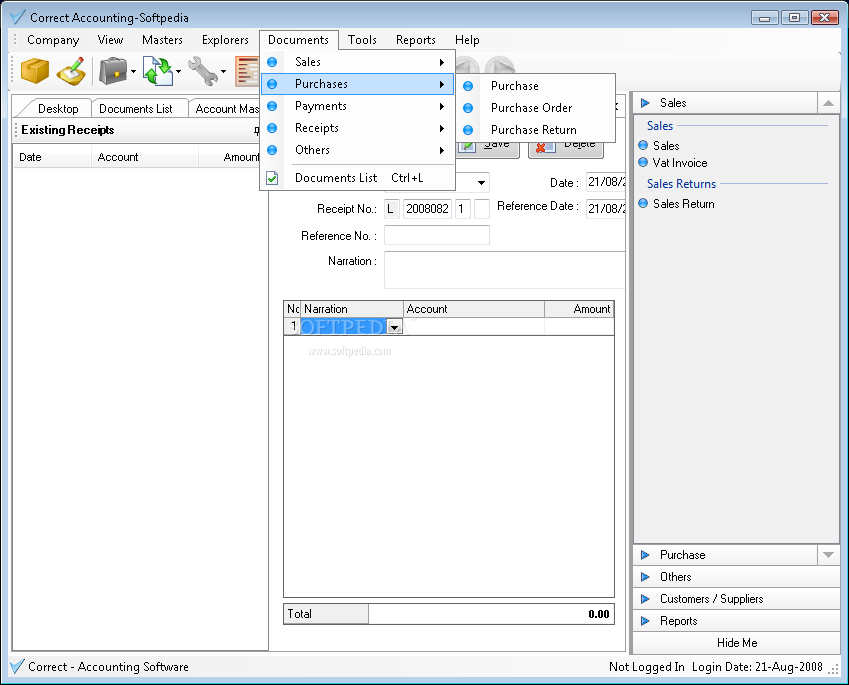This screenshot has height=685, width=849.
Task: Open Narration cell dropdown in grid row 1
Action: pyautogui.click(x=395, y=327)
